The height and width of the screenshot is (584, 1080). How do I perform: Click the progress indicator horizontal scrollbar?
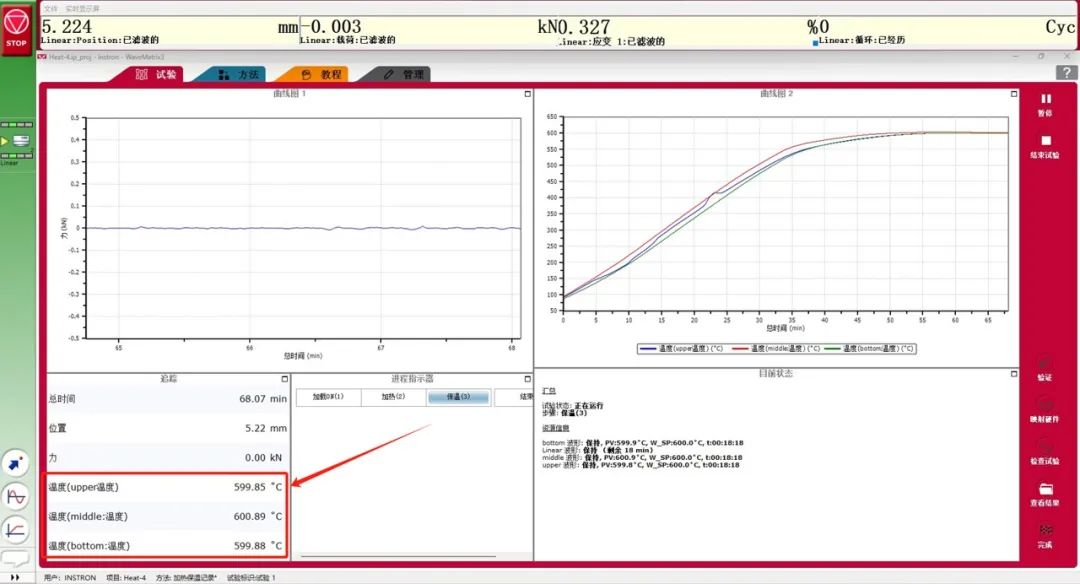pyautogui.click(x=398, y=556)
